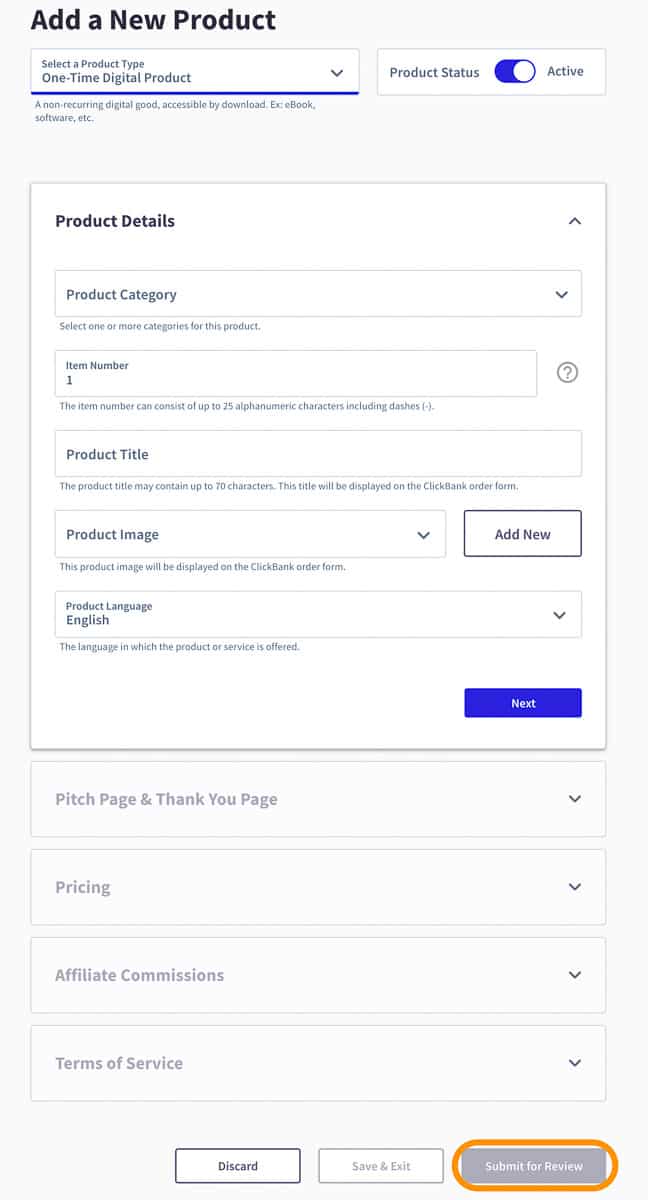Click Save & Exit

(381, 1165)
